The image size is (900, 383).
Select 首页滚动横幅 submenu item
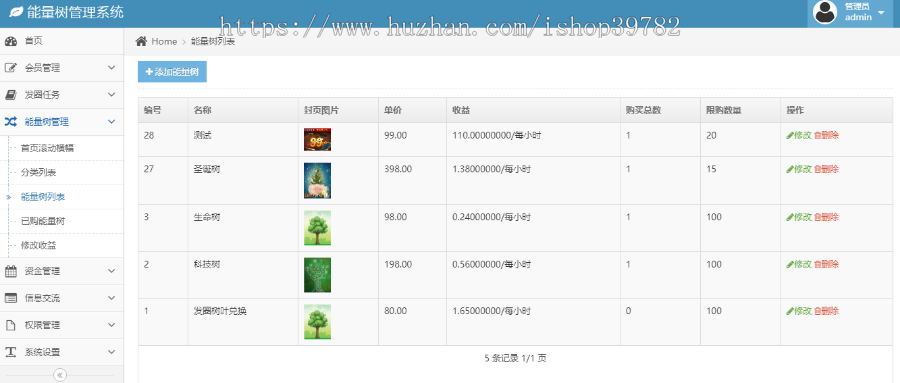[x=47, y=148]
